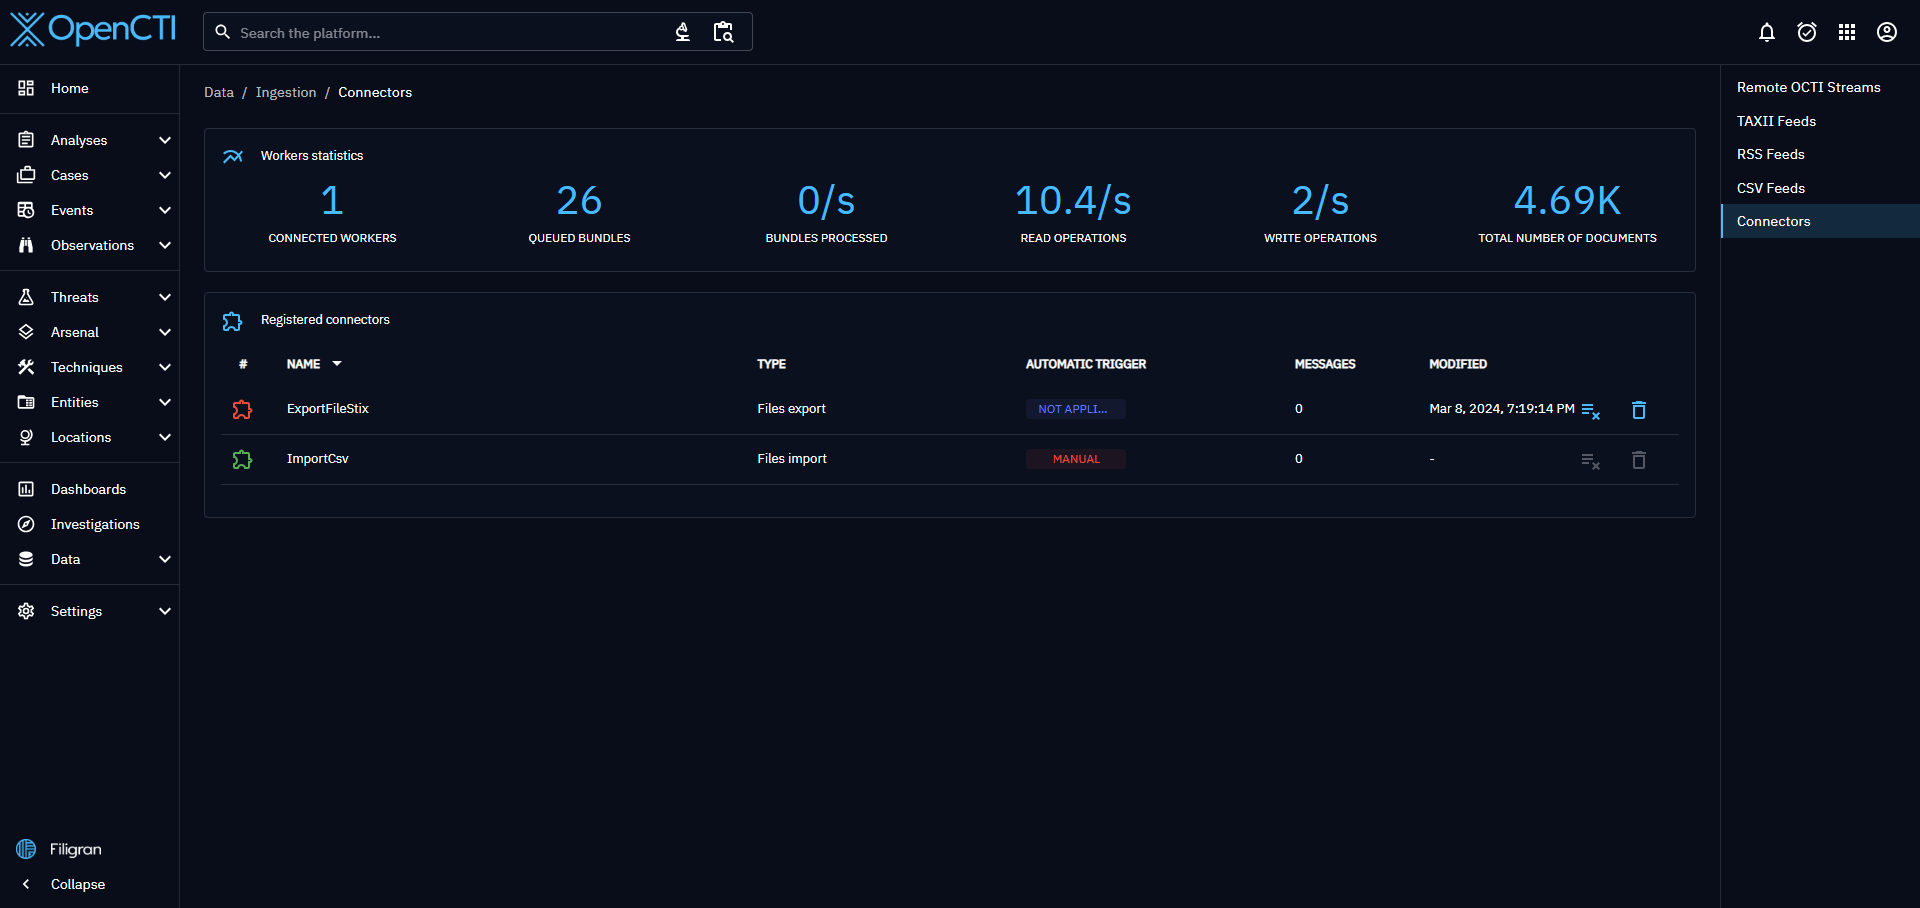Image resolution: width=1920 pixels, height=908 pixels.
Task: Expand the Settings menu chevron
Action: coord(165,611)
